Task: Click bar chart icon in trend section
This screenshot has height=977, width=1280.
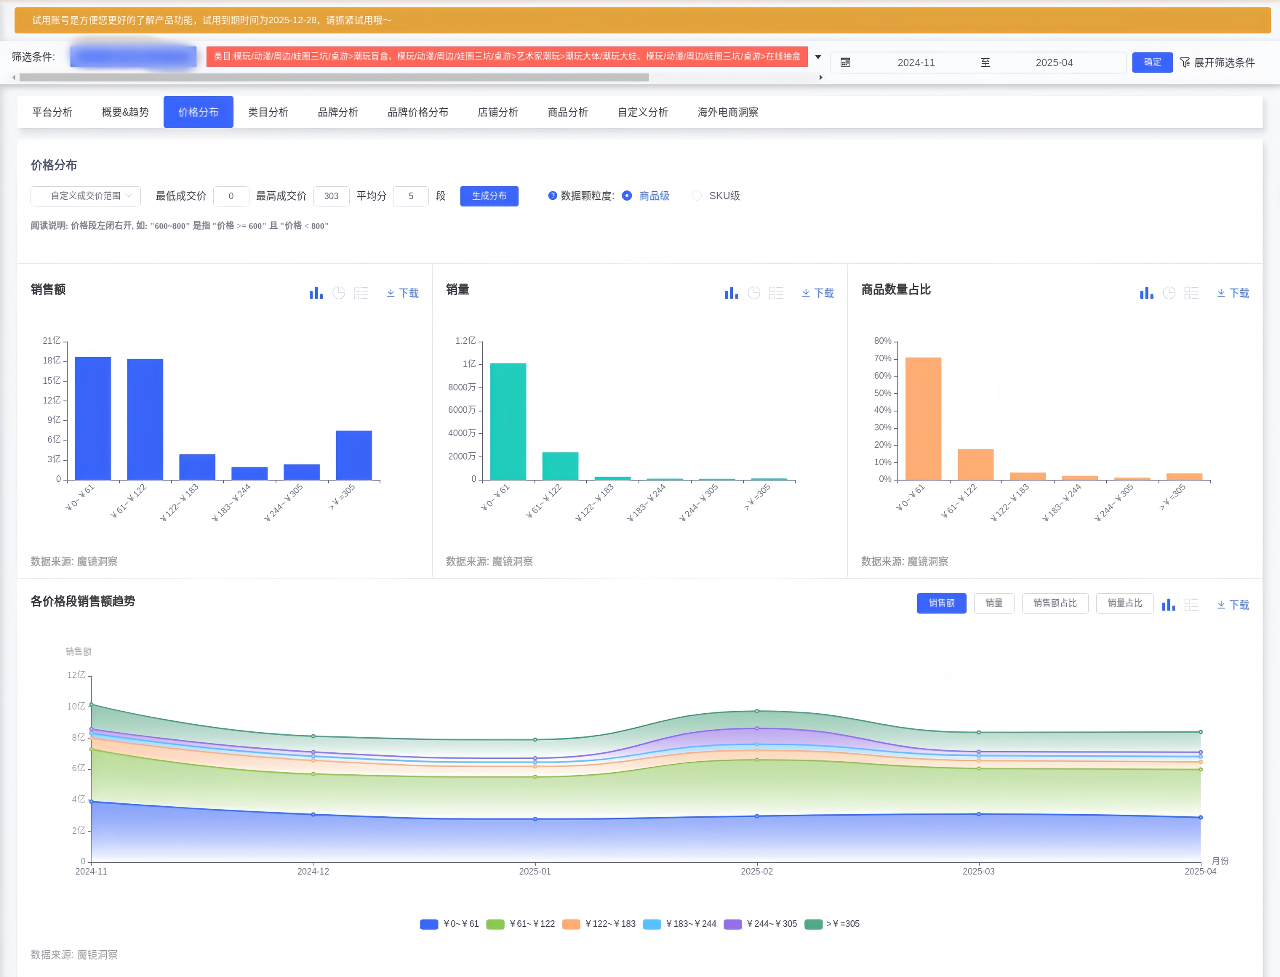Action: [1168, 605]
